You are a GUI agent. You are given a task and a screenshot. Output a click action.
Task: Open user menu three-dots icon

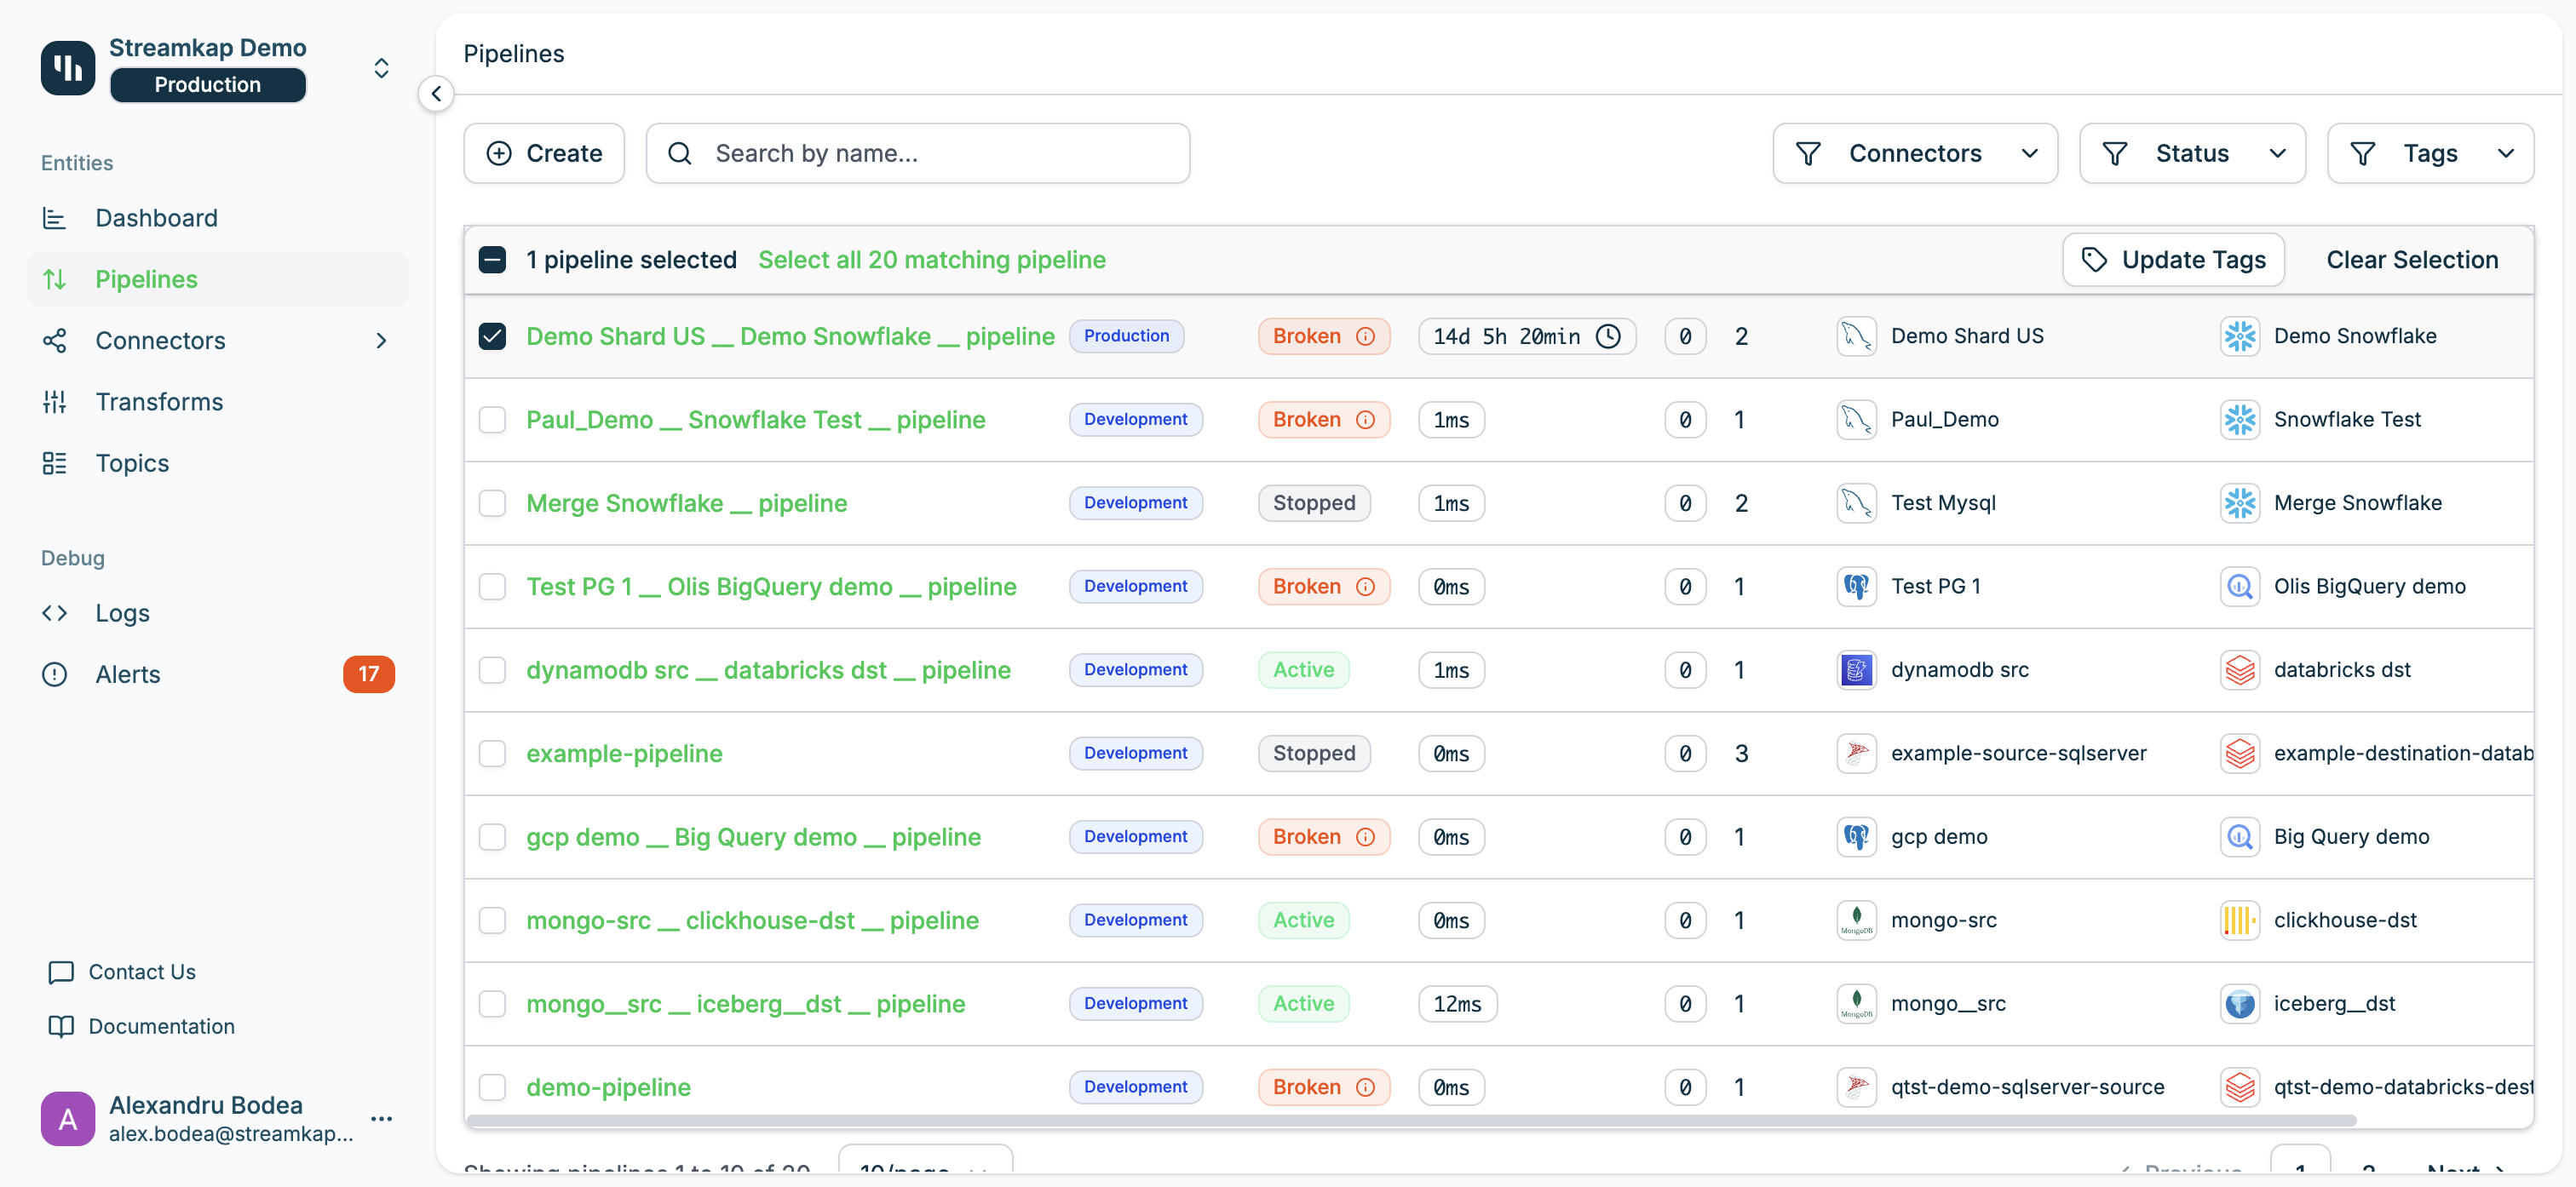coord(381,1118)
